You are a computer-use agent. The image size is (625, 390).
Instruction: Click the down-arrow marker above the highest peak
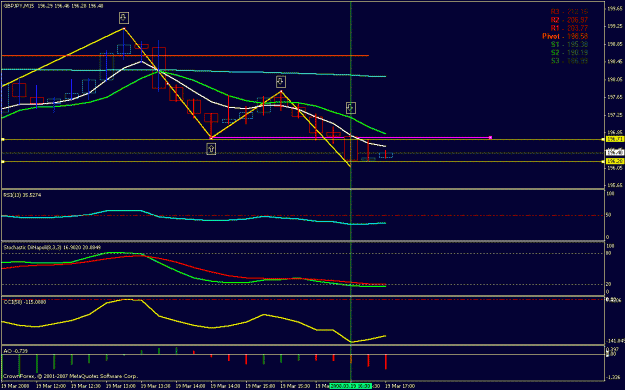pos(124,18)
